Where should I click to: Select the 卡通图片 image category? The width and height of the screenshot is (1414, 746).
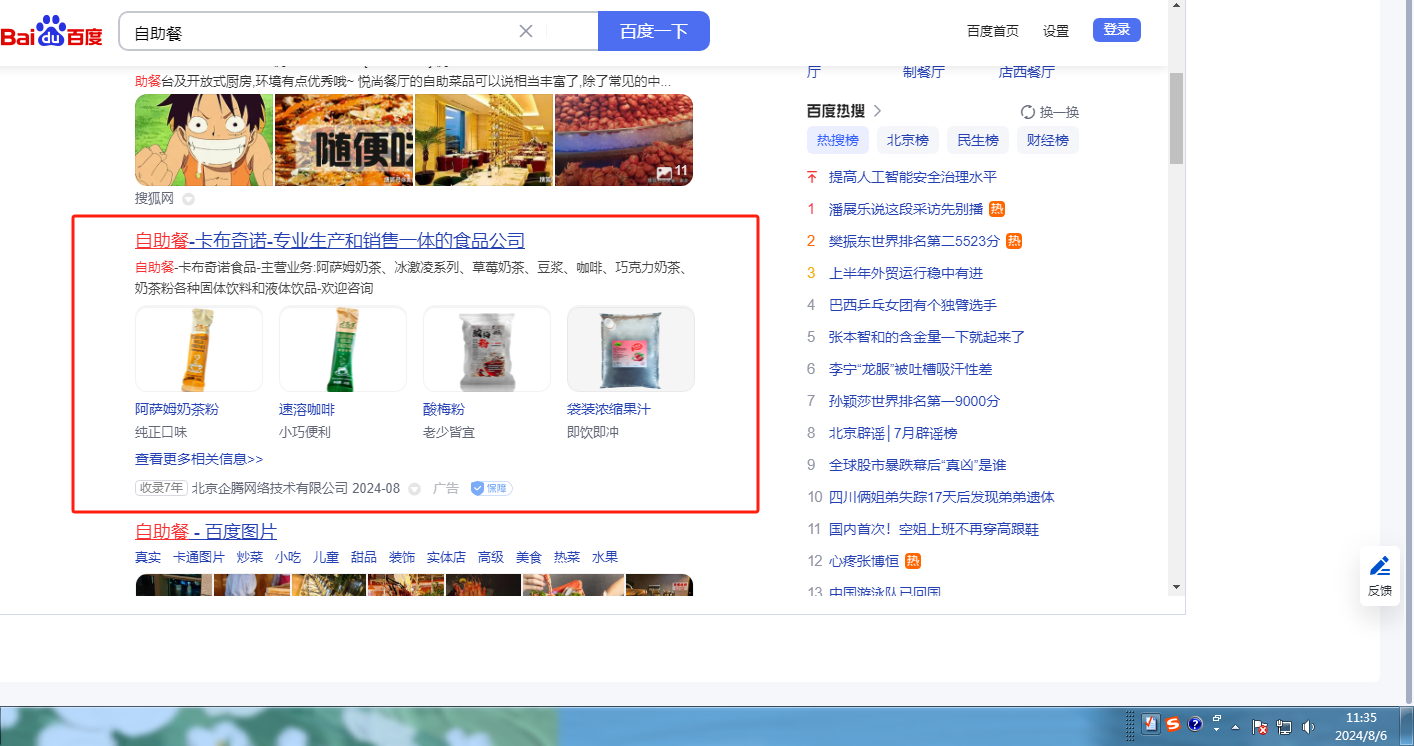click(199, 557)
